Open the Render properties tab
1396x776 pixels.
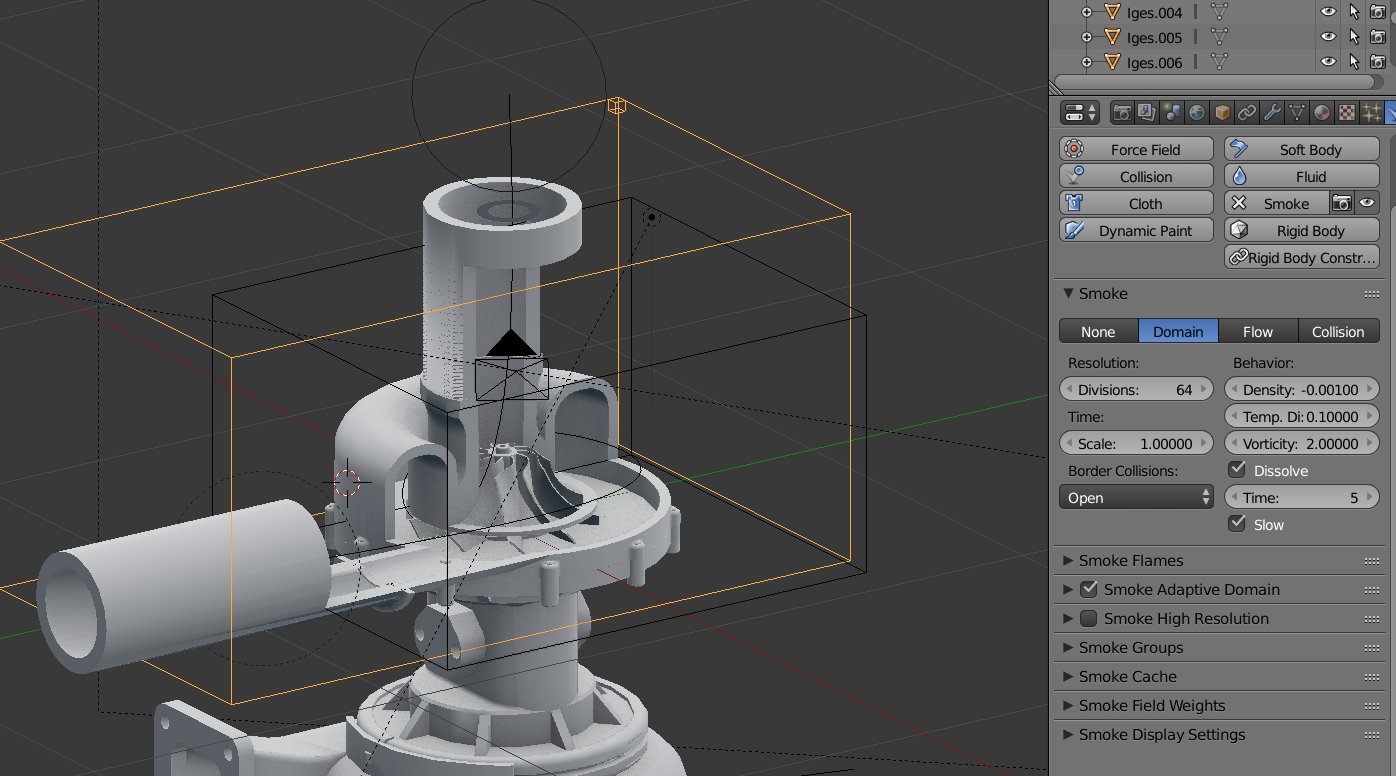pos(1122,112)
